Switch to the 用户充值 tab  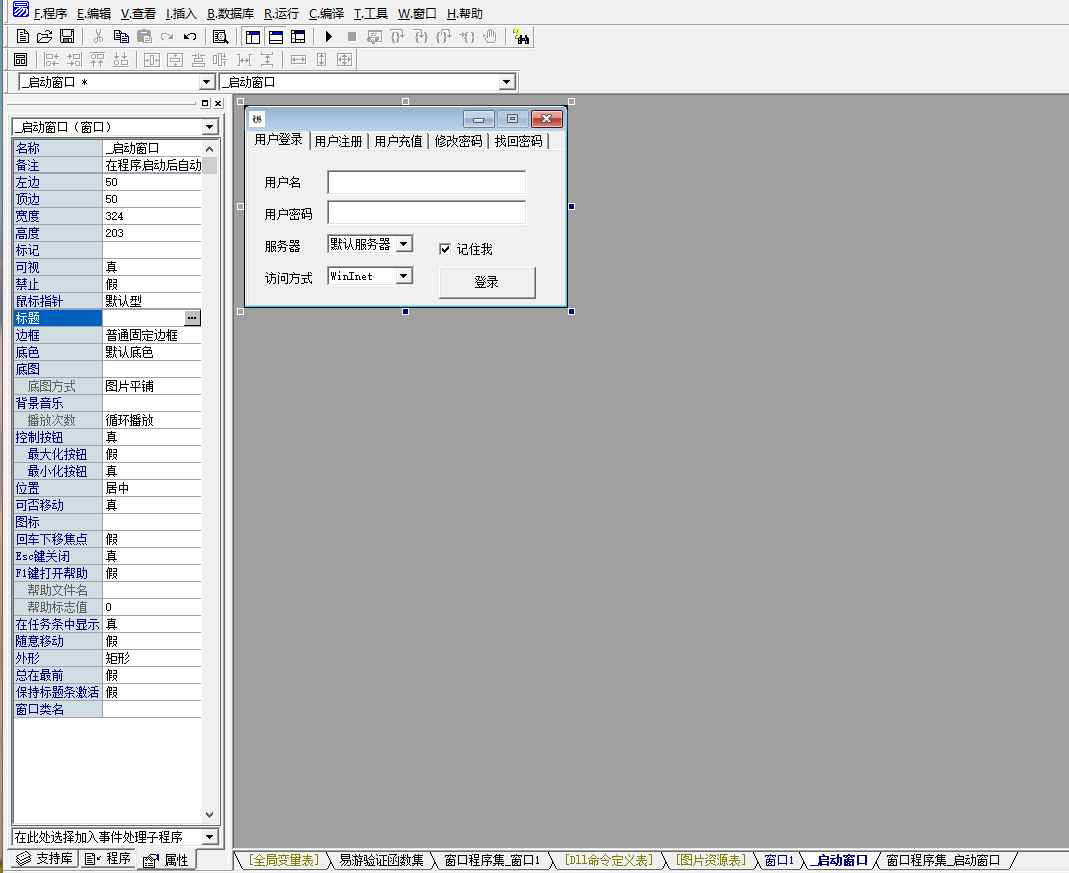[398, 141]
